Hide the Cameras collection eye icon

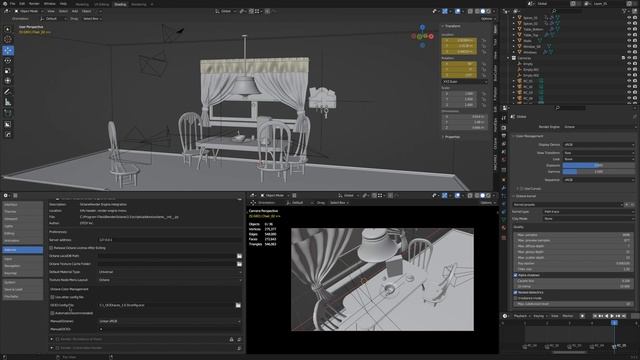[629, 58]
